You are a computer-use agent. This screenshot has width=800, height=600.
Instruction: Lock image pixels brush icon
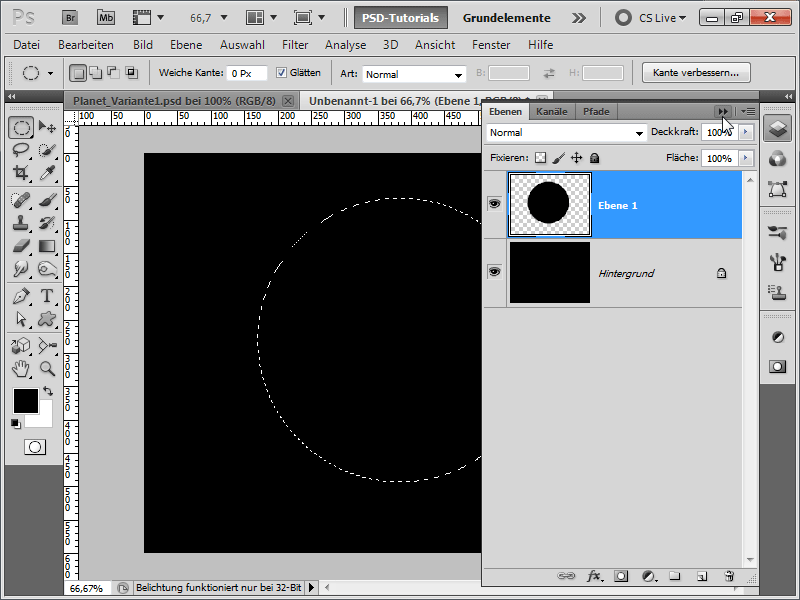pyautogui.click(x=559, y=158)
